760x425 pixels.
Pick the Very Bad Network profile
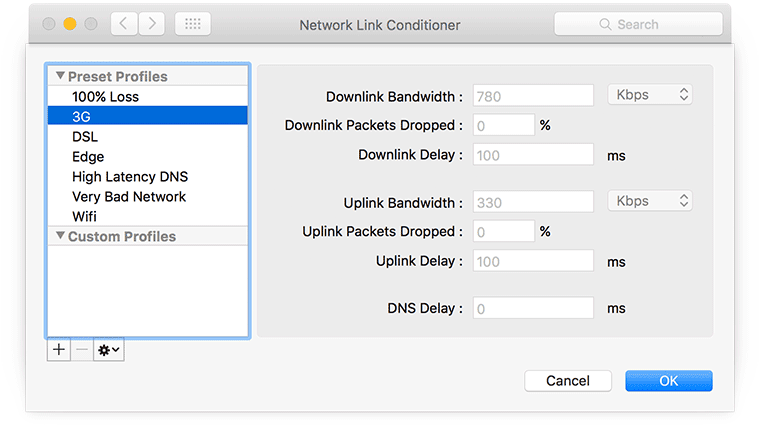[129, 197]
